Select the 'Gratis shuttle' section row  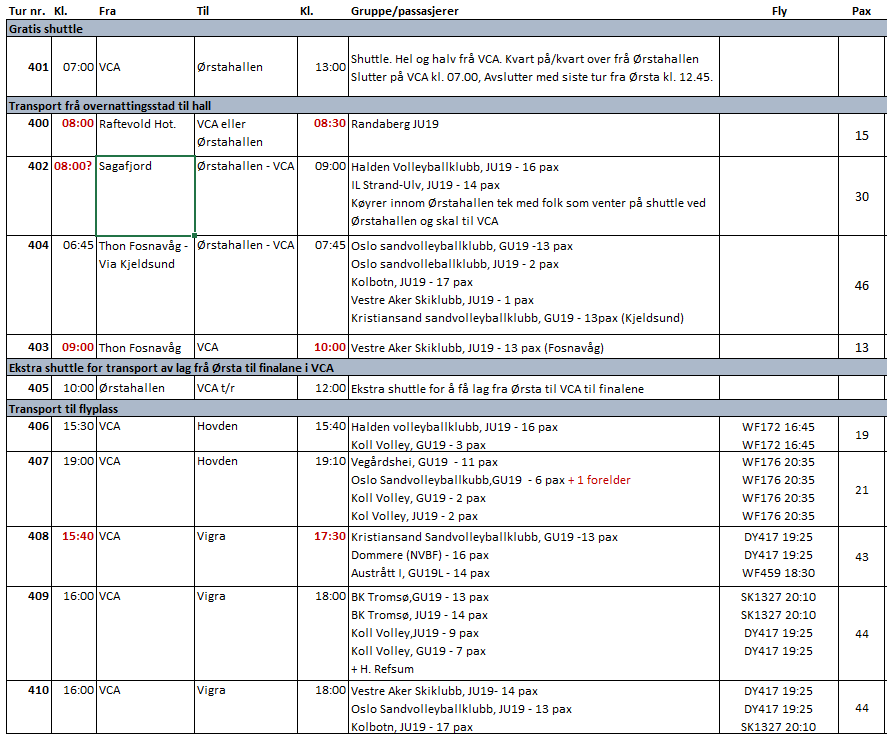[46, 29]
